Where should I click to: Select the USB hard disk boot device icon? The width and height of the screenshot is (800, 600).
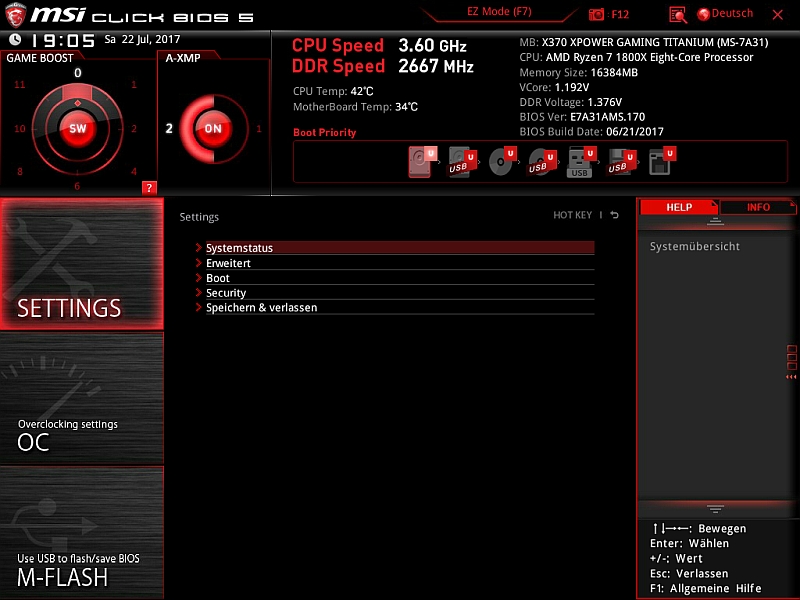(x=461, y=162)
